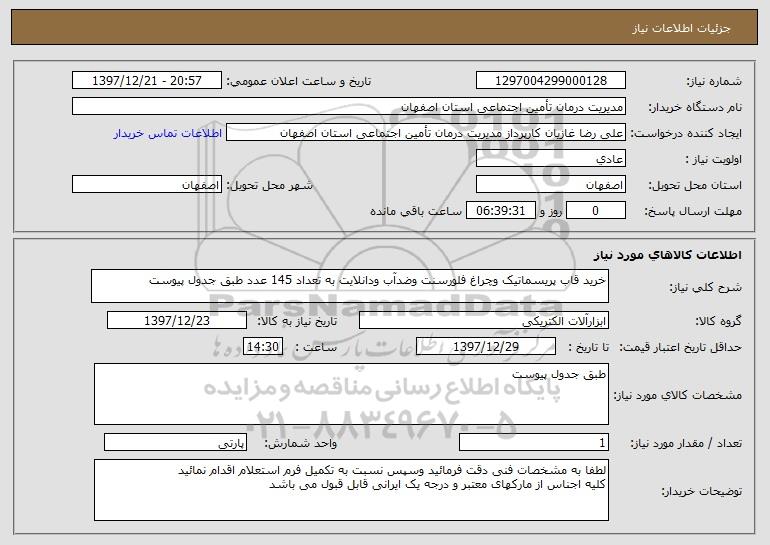Click the گروه کالا label
This screenshot has height=545, width=770.
pos(718,322)
